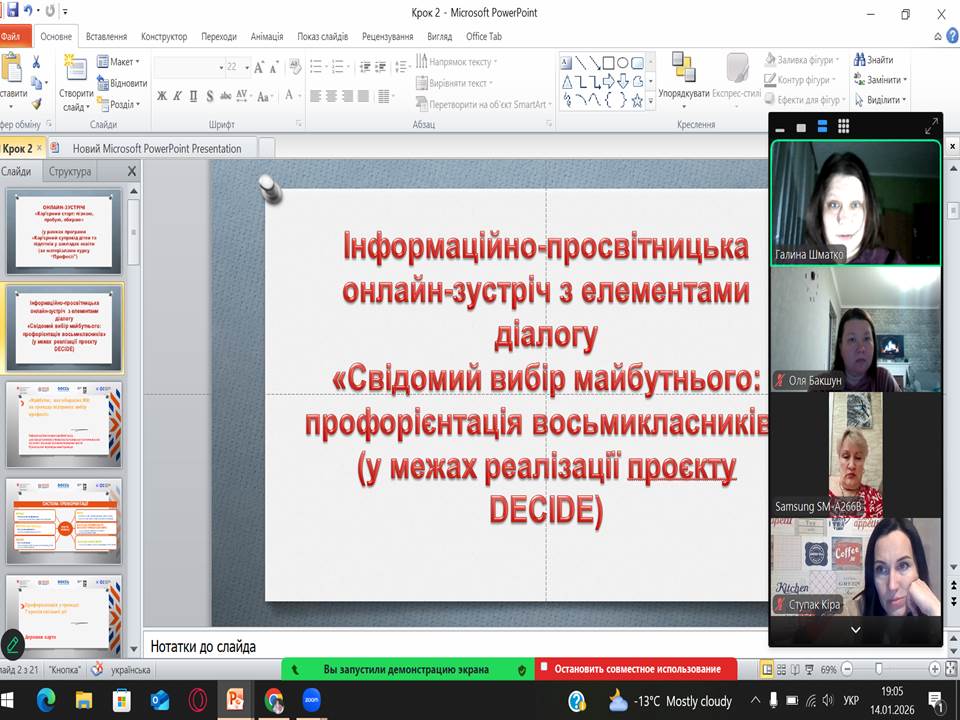Toggle bold (Ж) formatting
This screenshot has height=720, width=960.
(x=161, y=96)
